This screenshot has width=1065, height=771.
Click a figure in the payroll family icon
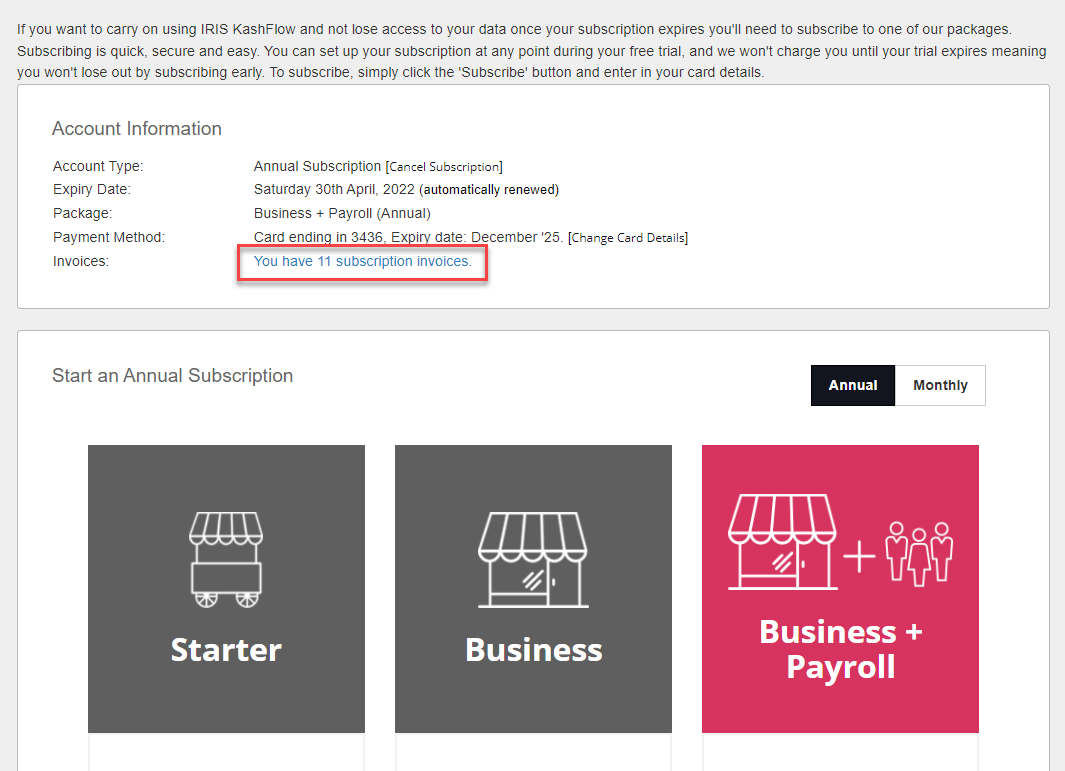(x=917, y=560)
